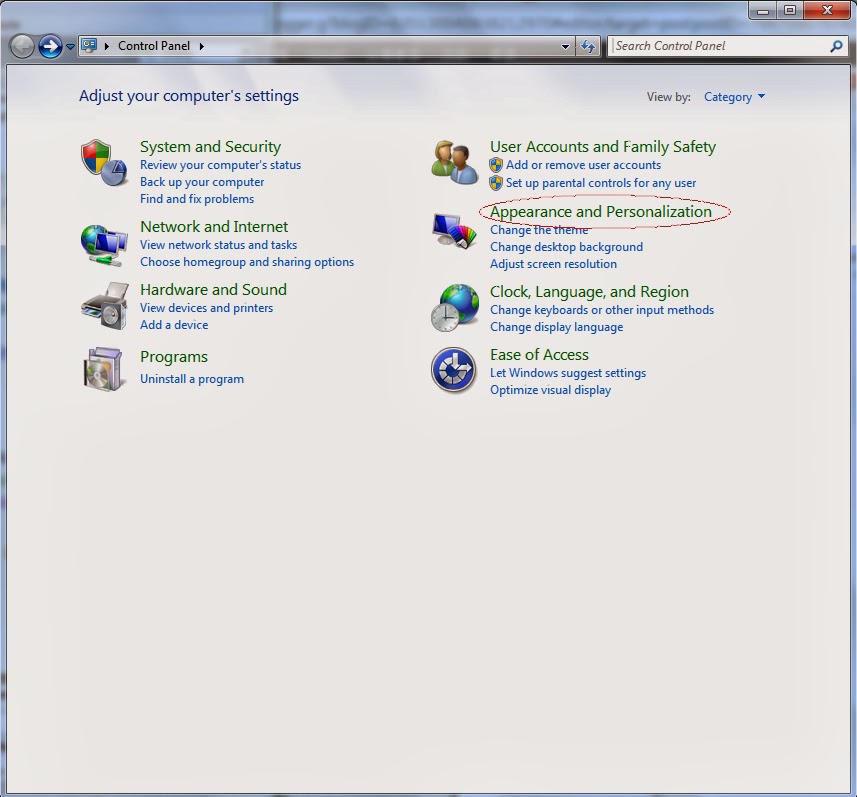Open Ease of Access heading
This screenshot has height=797, width=857.
click(x=539, y=355)
